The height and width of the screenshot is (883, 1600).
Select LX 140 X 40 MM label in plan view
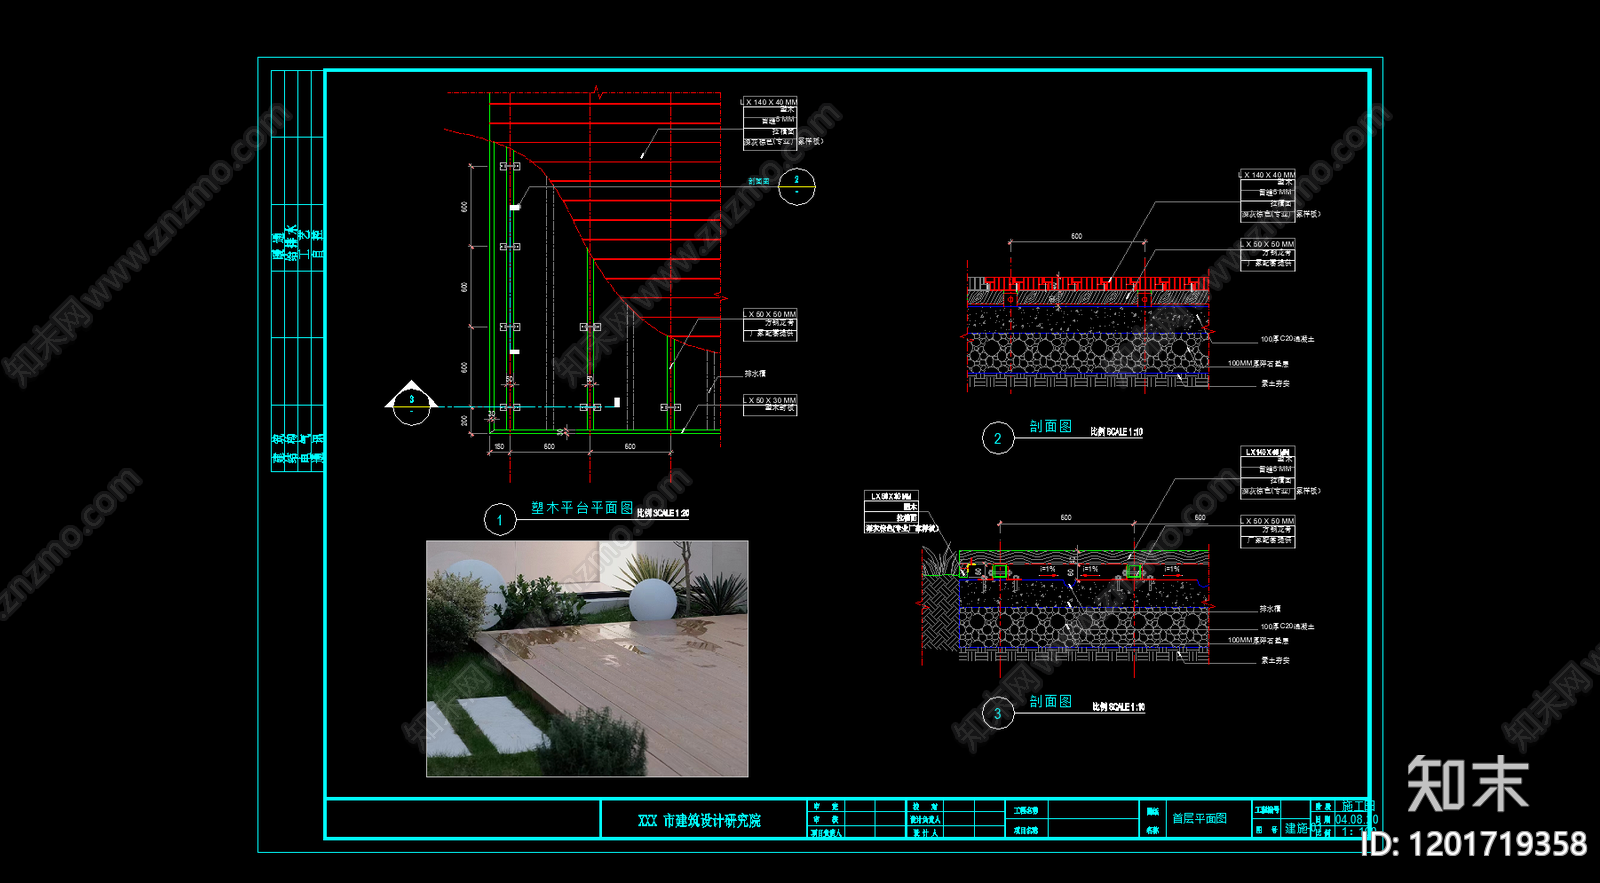(770, 102)
